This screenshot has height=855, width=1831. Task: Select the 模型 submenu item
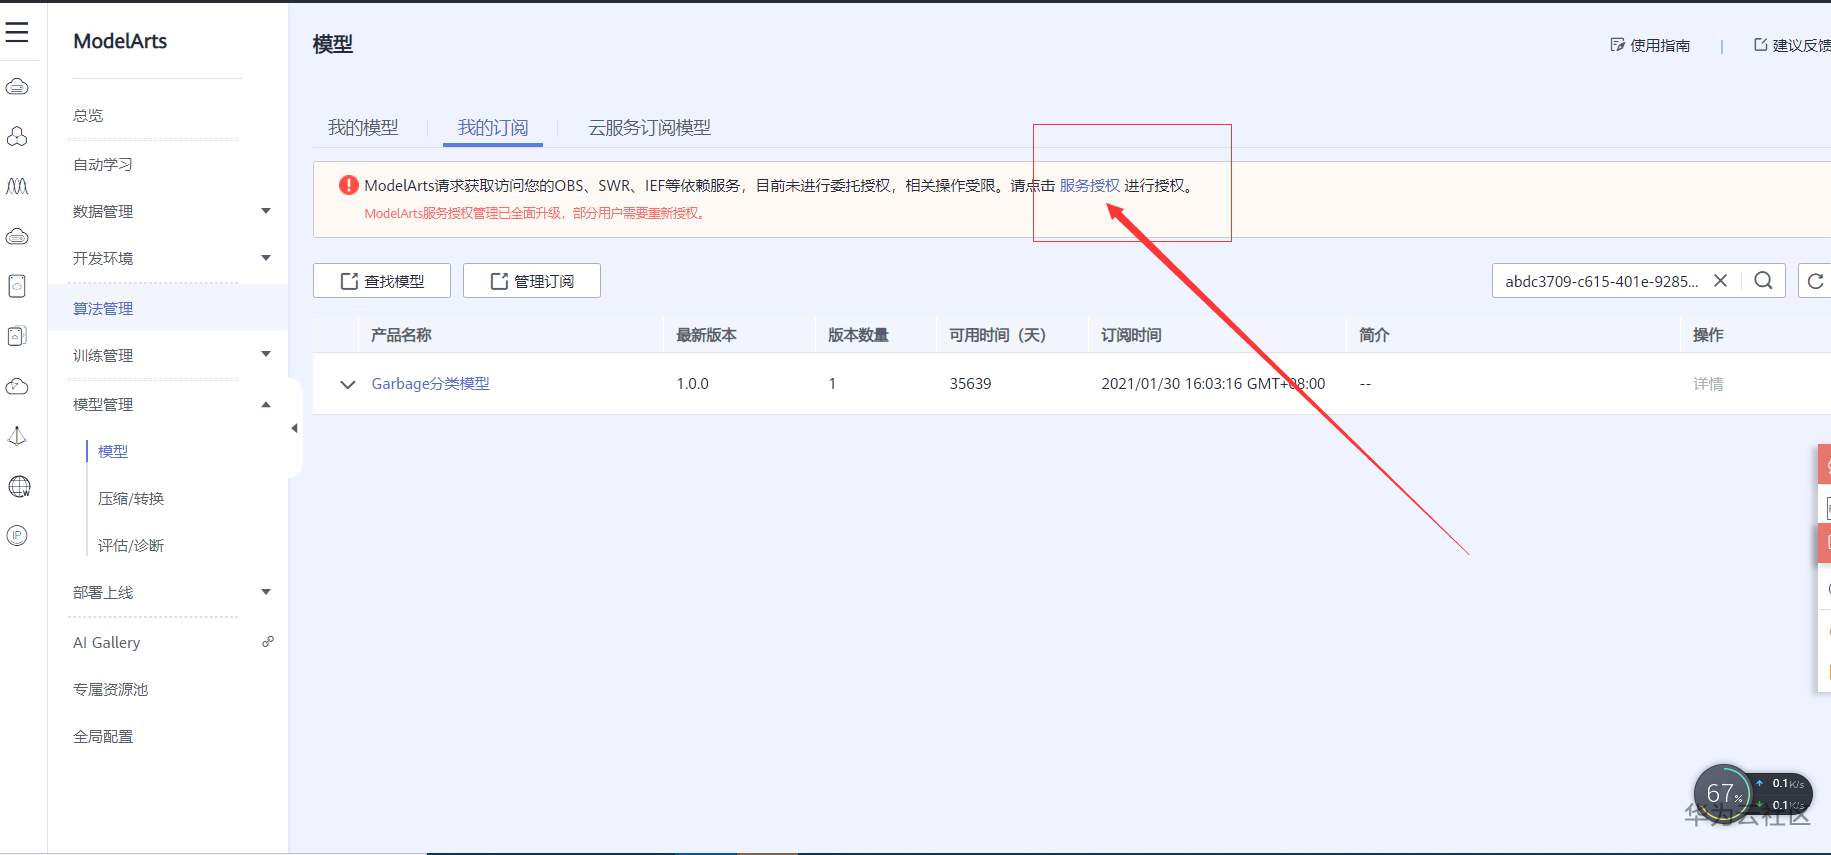pos(113,451)
